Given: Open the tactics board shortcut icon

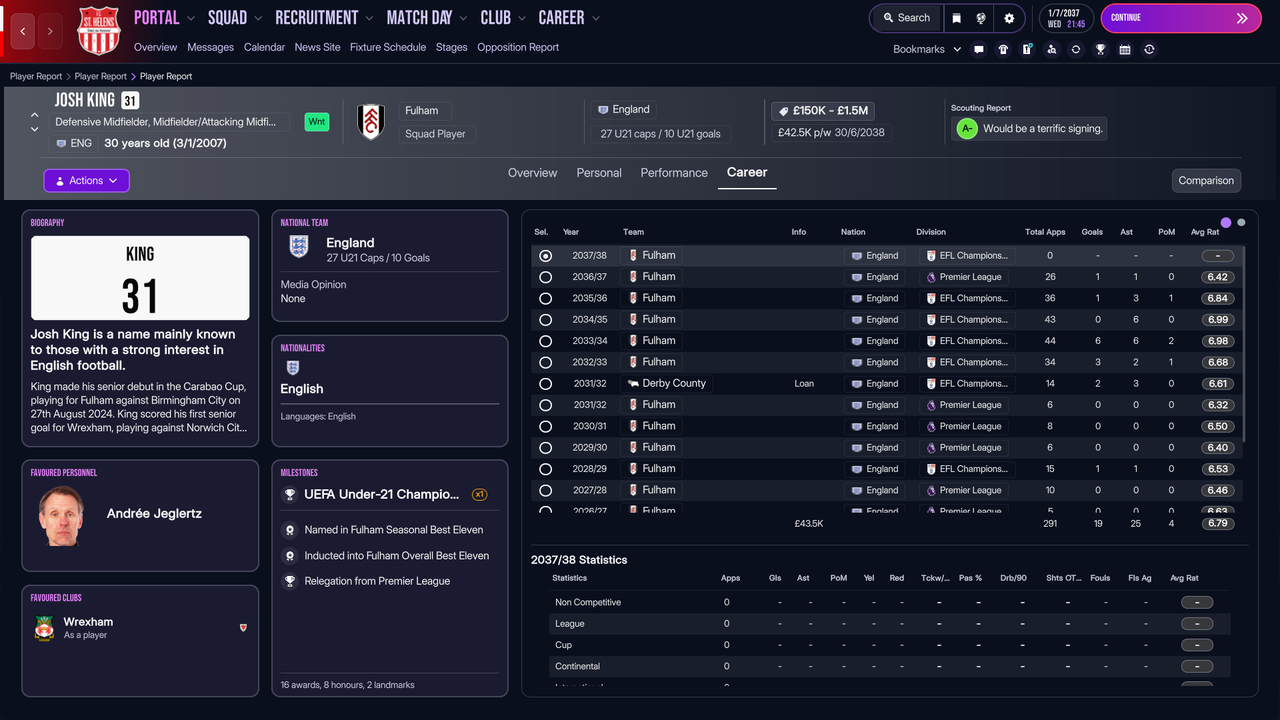Looking at the screenshot, I should 1027,49.
